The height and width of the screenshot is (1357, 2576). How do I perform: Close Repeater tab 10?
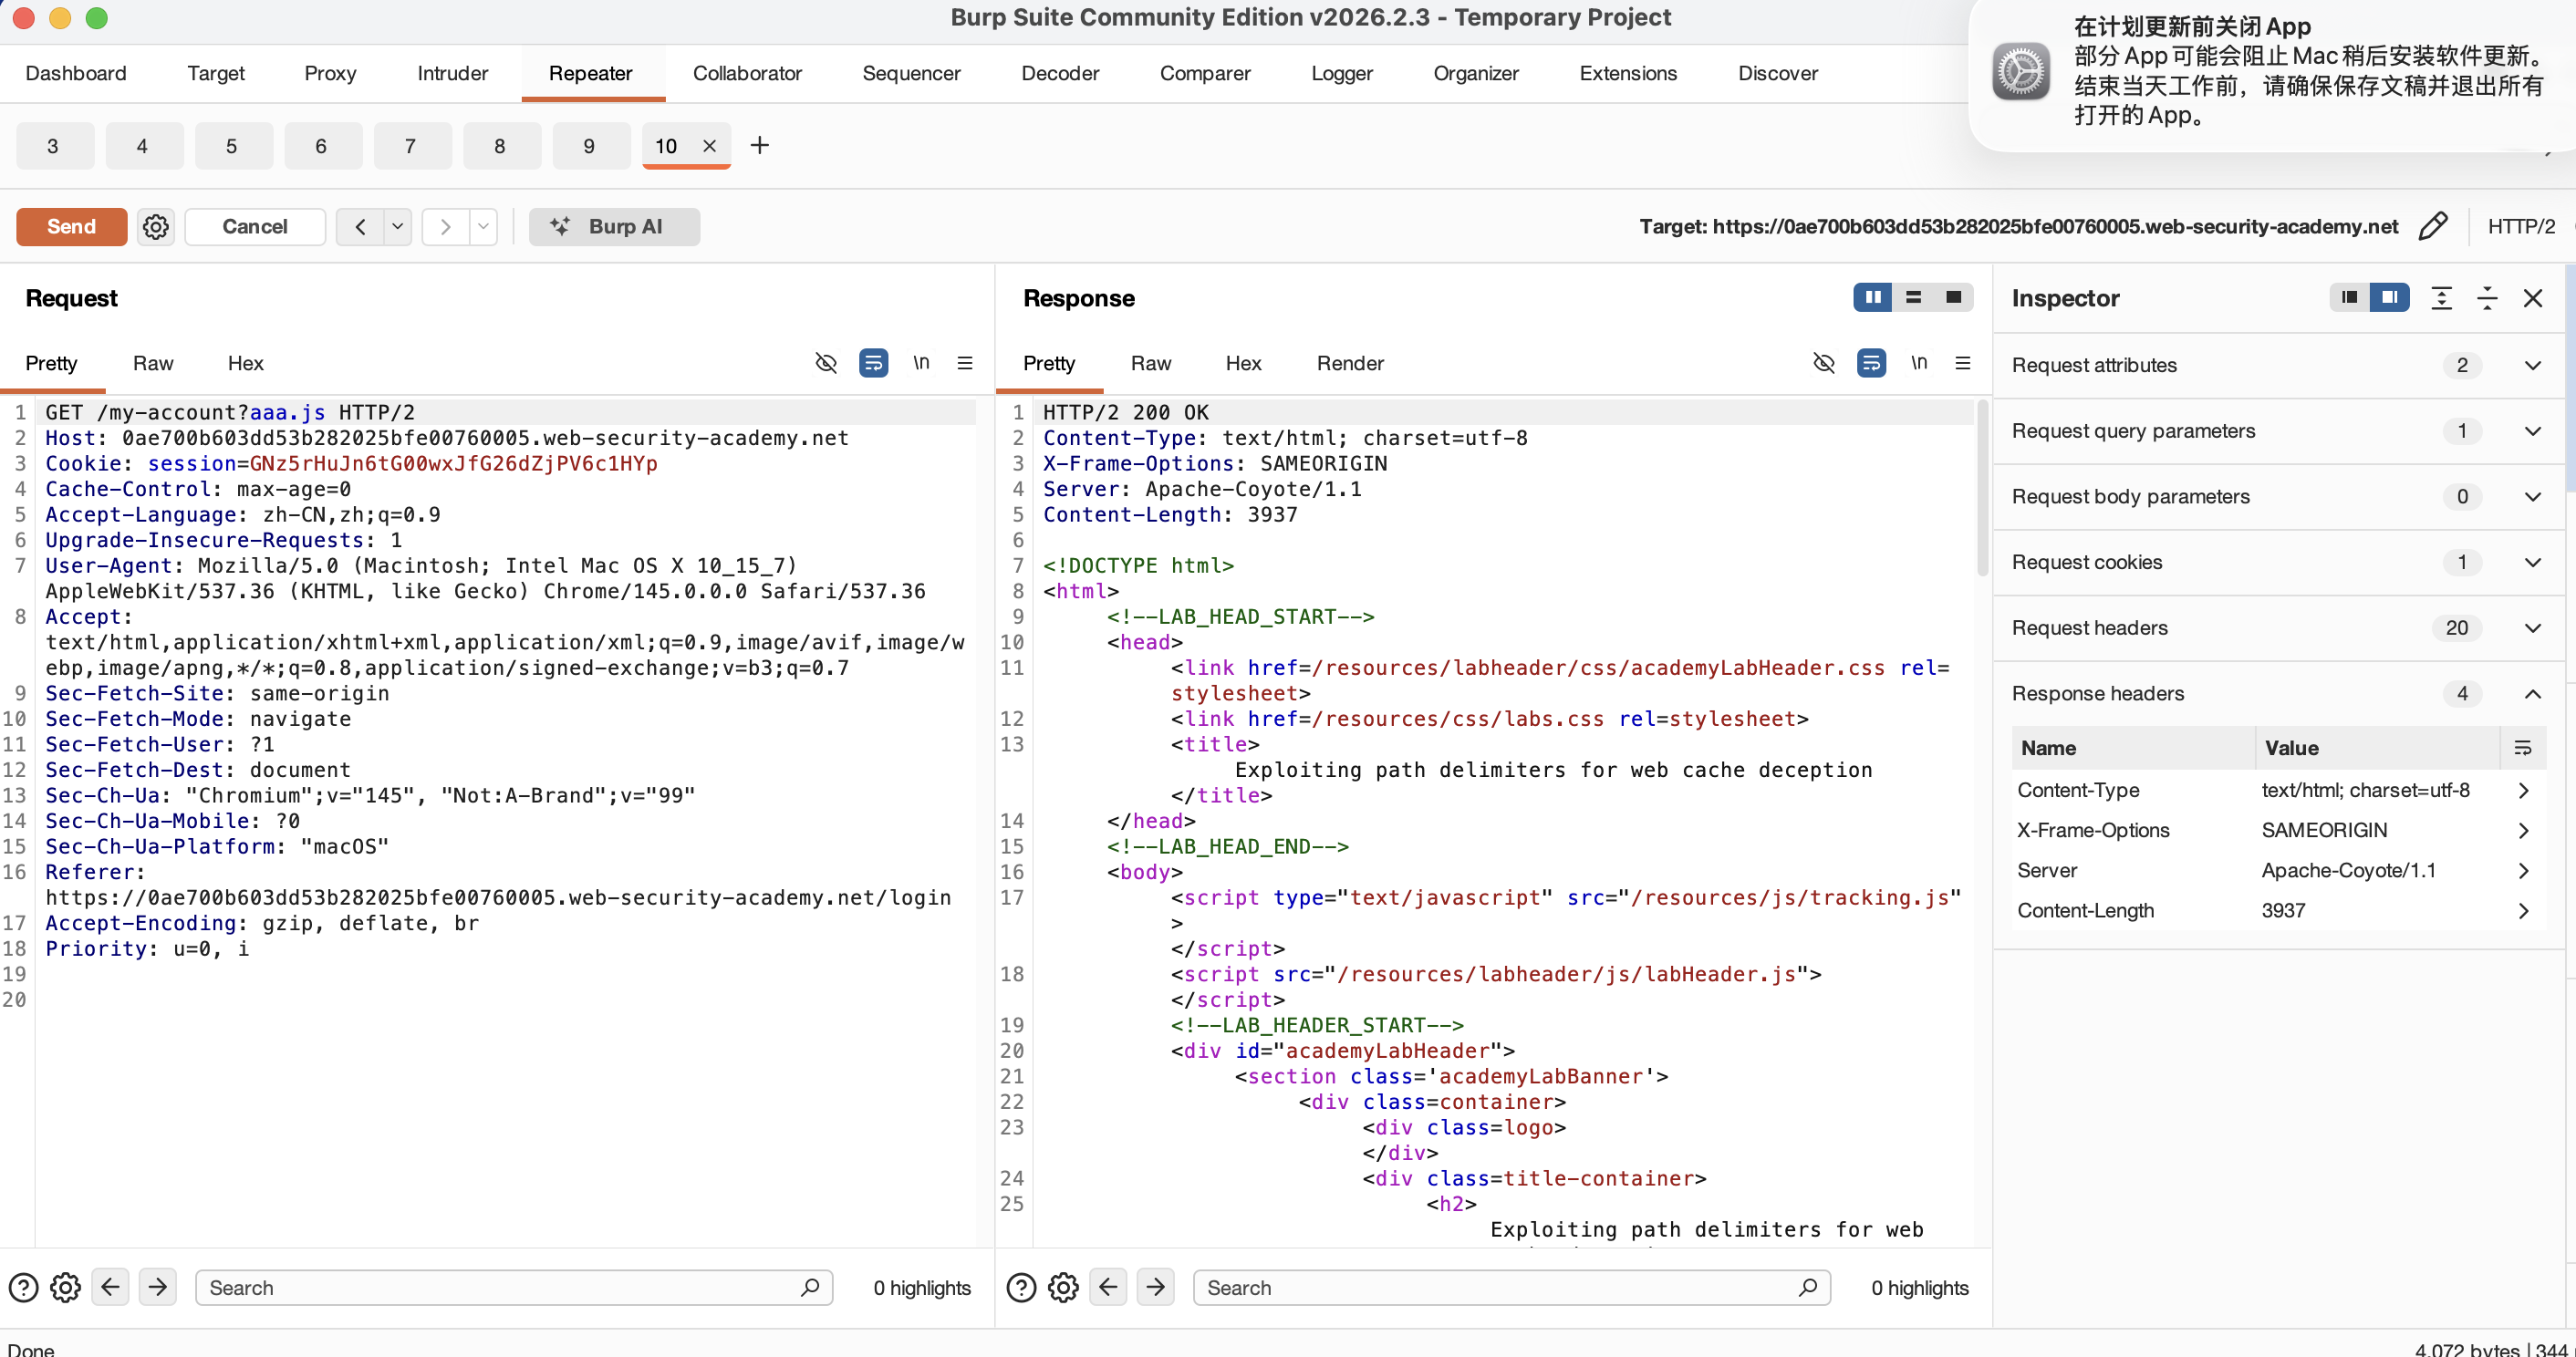(710, 146)
